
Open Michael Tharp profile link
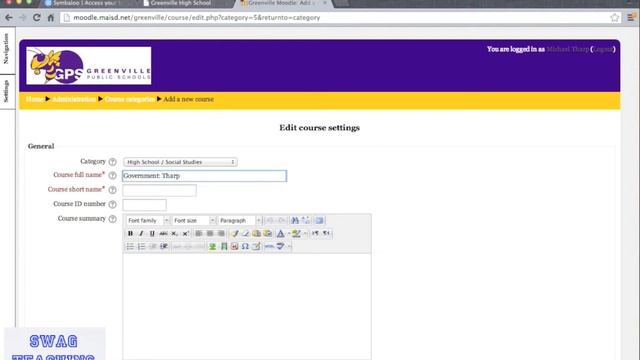567,49
